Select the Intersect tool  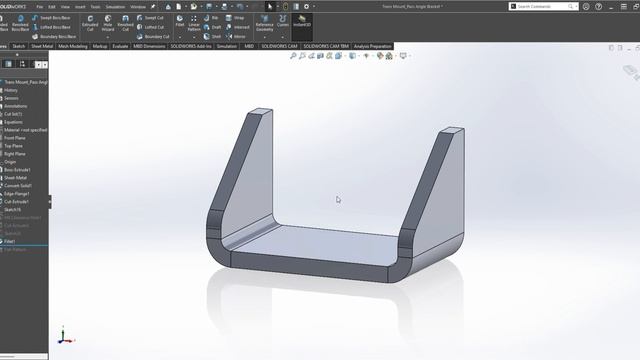[238, 27]
